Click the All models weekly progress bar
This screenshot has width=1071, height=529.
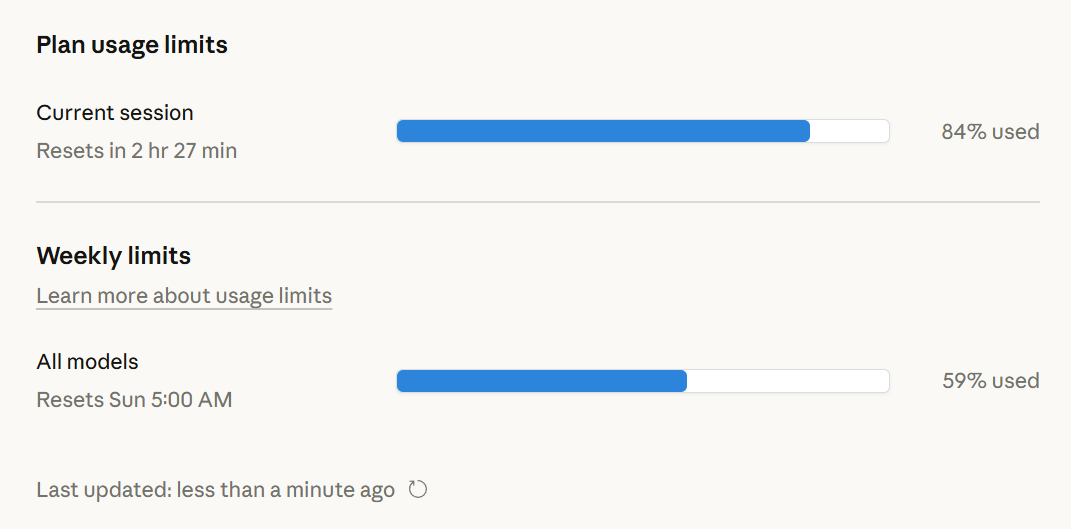[642, 381]
